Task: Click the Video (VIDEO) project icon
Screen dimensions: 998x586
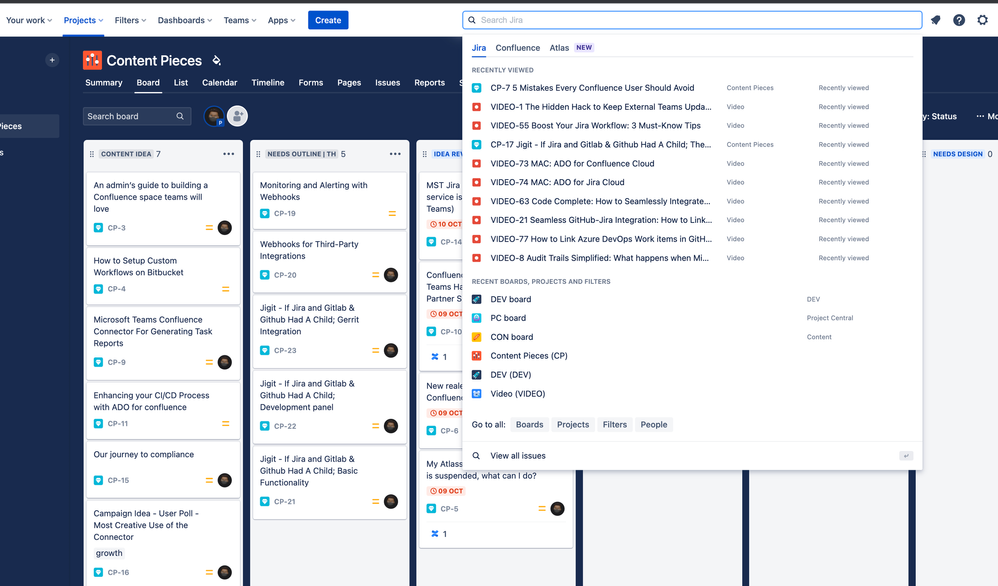Action: pos(476,394)
